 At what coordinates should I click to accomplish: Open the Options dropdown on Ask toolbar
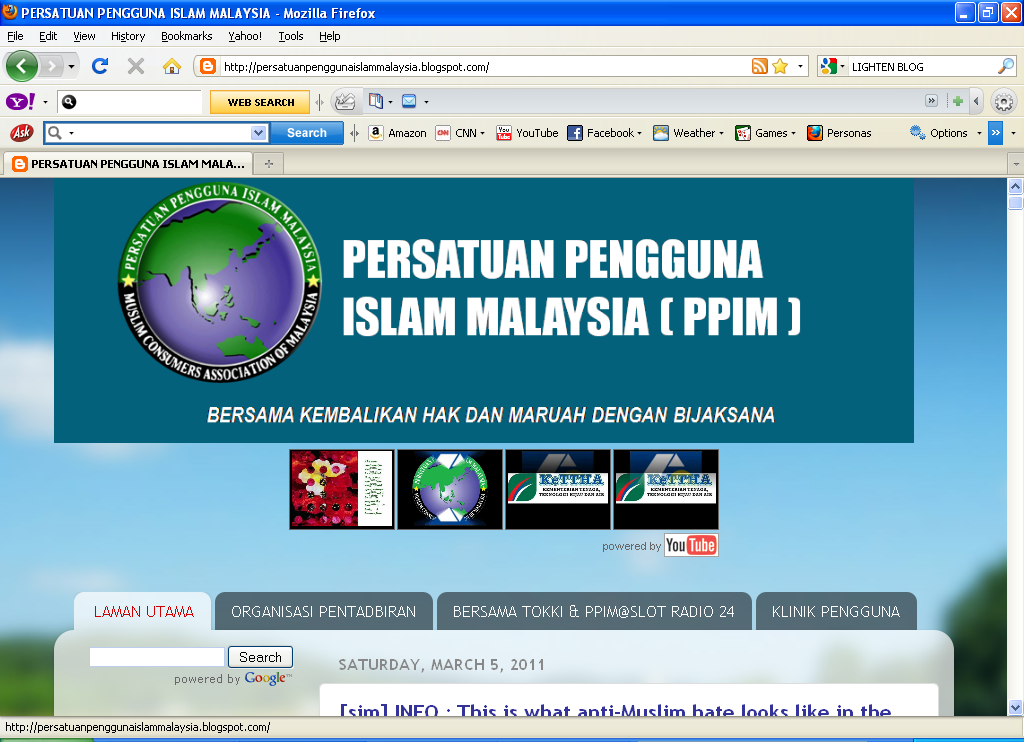[x=979, y=133]
